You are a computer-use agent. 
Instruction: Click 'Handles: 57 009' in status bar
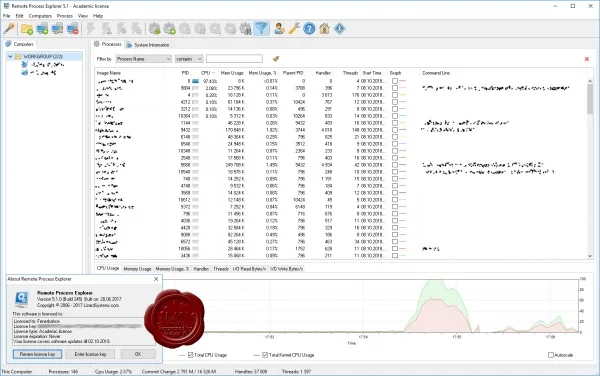tap(251, 371)
